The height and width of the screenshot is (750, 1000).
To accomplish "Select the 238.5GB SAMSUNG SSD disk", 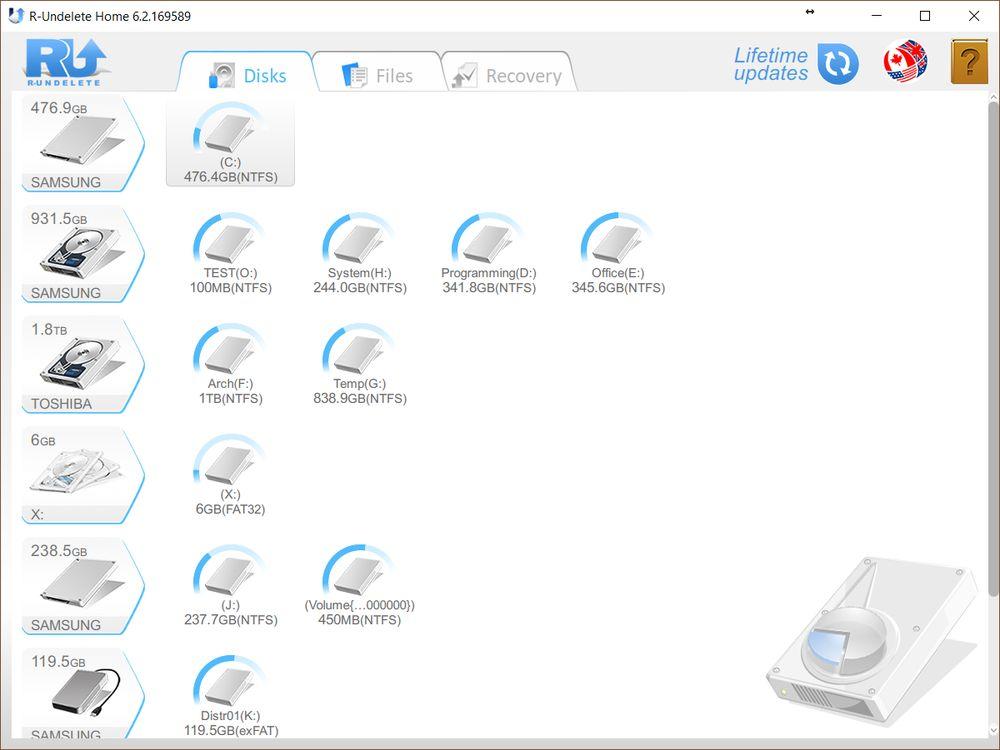I will coord(83,587).
